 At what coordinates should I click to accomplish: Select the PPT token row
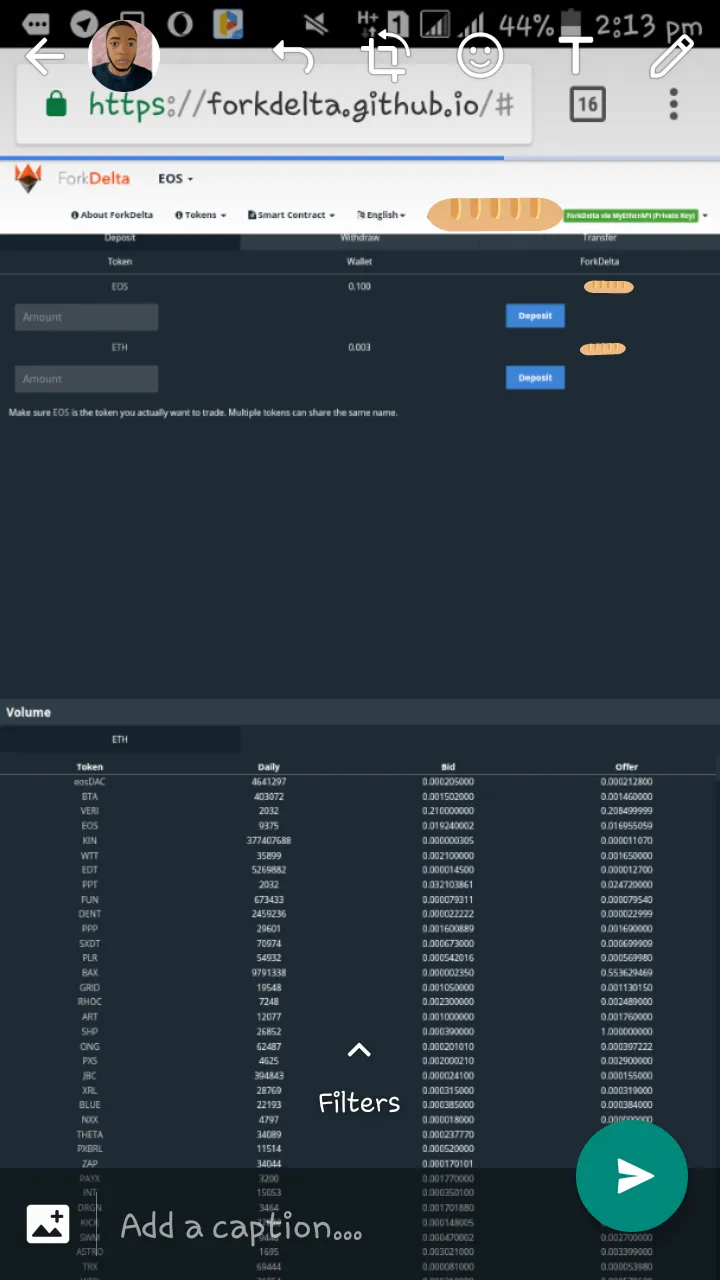click(360, 885)
